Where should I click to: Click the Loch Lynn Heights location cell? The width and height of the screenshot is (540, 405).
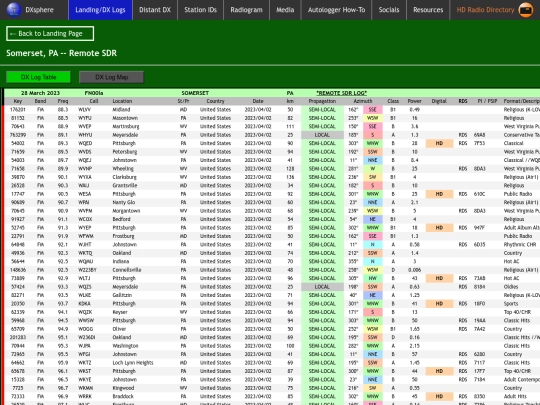(133, 363)
